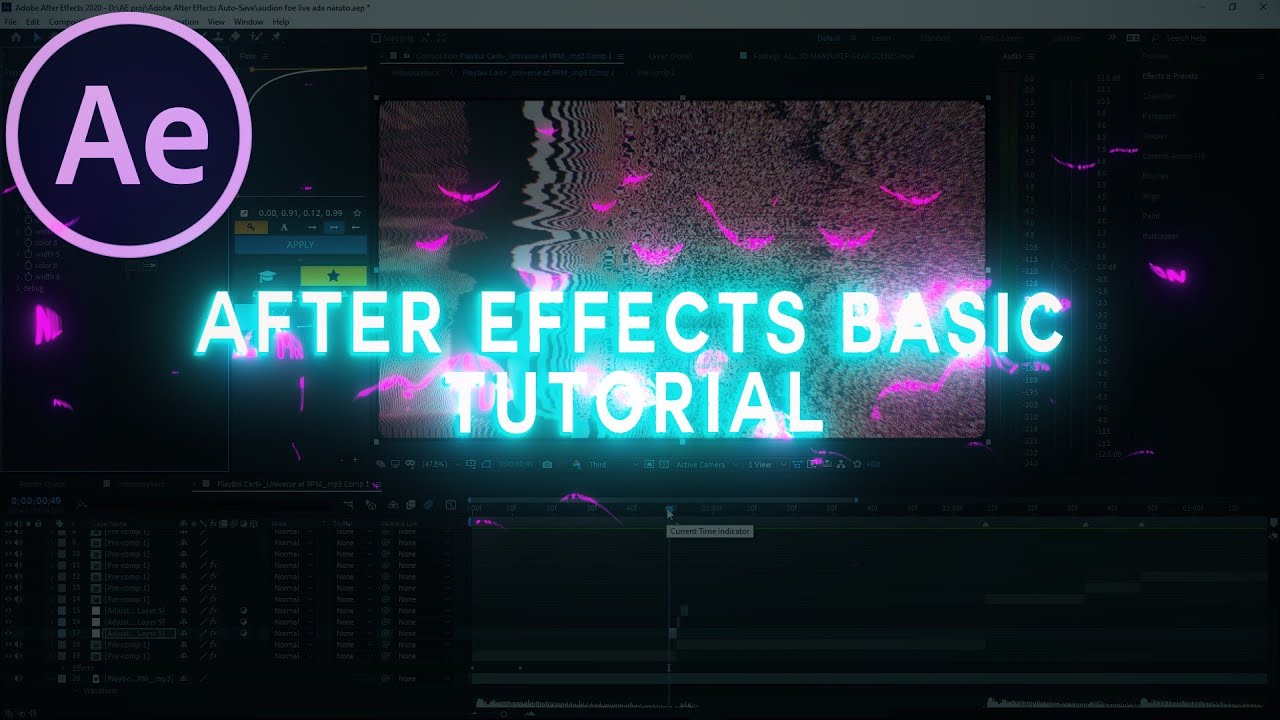Open the Edit menu
This screenshot has height=720, width=1280.
[33, 21]
